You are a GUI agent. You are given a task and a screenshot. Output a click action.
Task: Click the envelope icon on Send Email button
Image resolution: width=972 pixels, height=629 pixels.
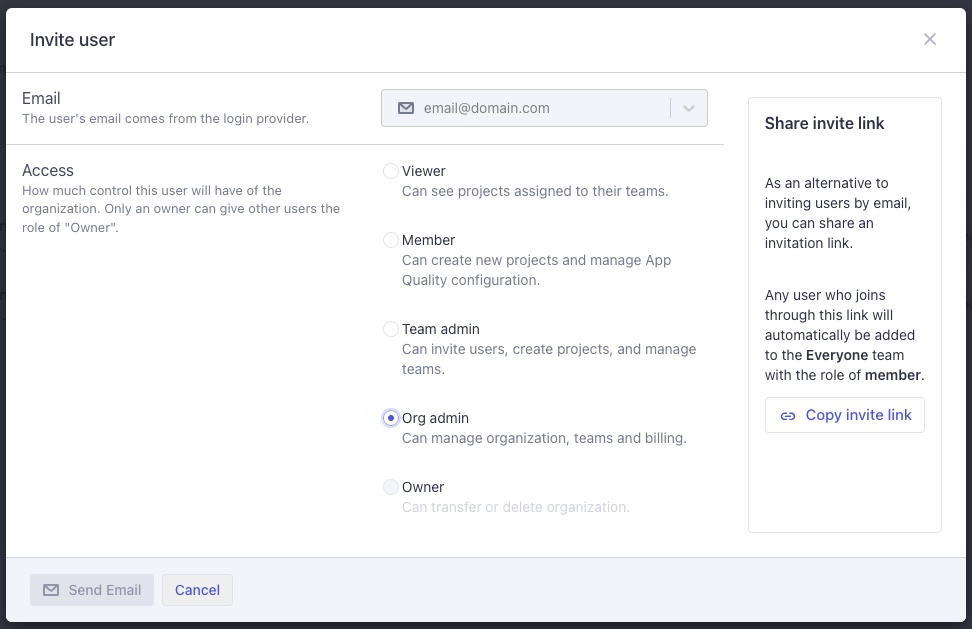[x=51, y=590]
